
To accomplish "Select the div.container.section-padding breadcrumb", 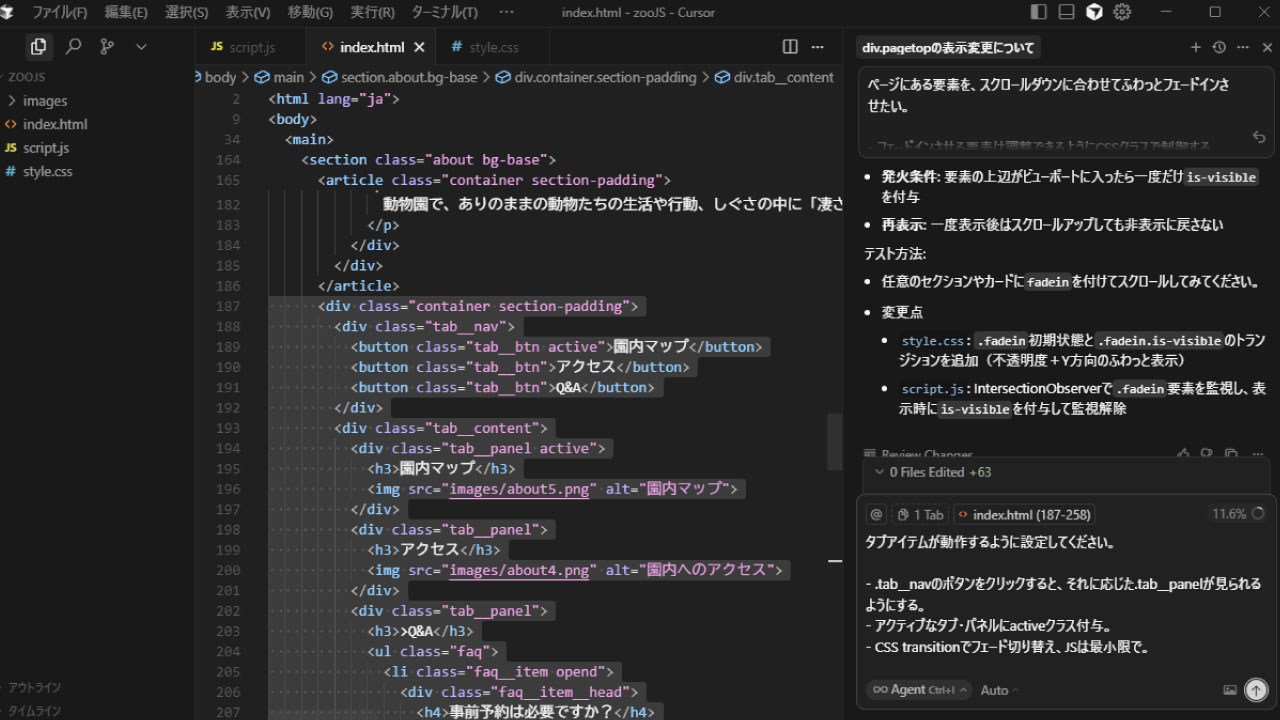I will pos(596,77).
